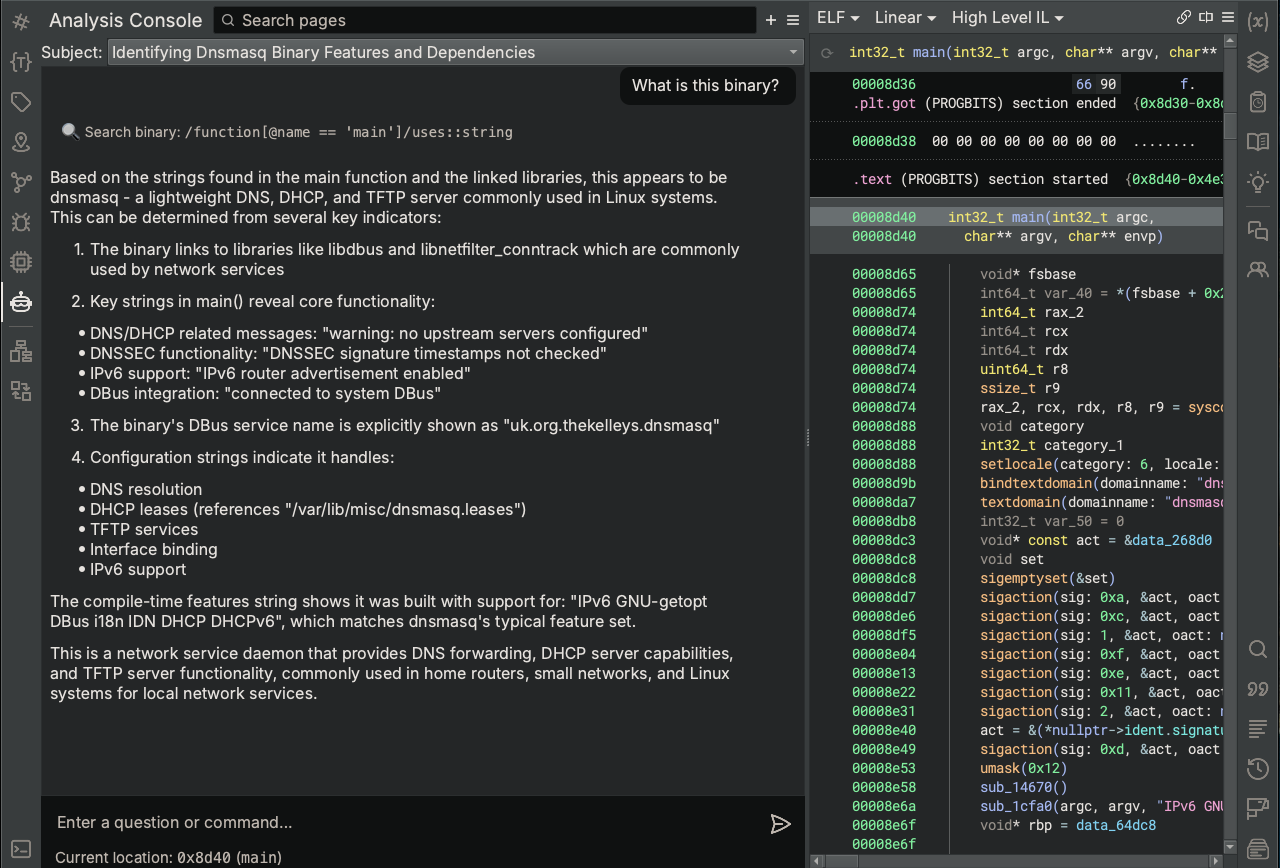Click the bindtextdomain call line
1280x868 pixels.
tap(1100, 483)
